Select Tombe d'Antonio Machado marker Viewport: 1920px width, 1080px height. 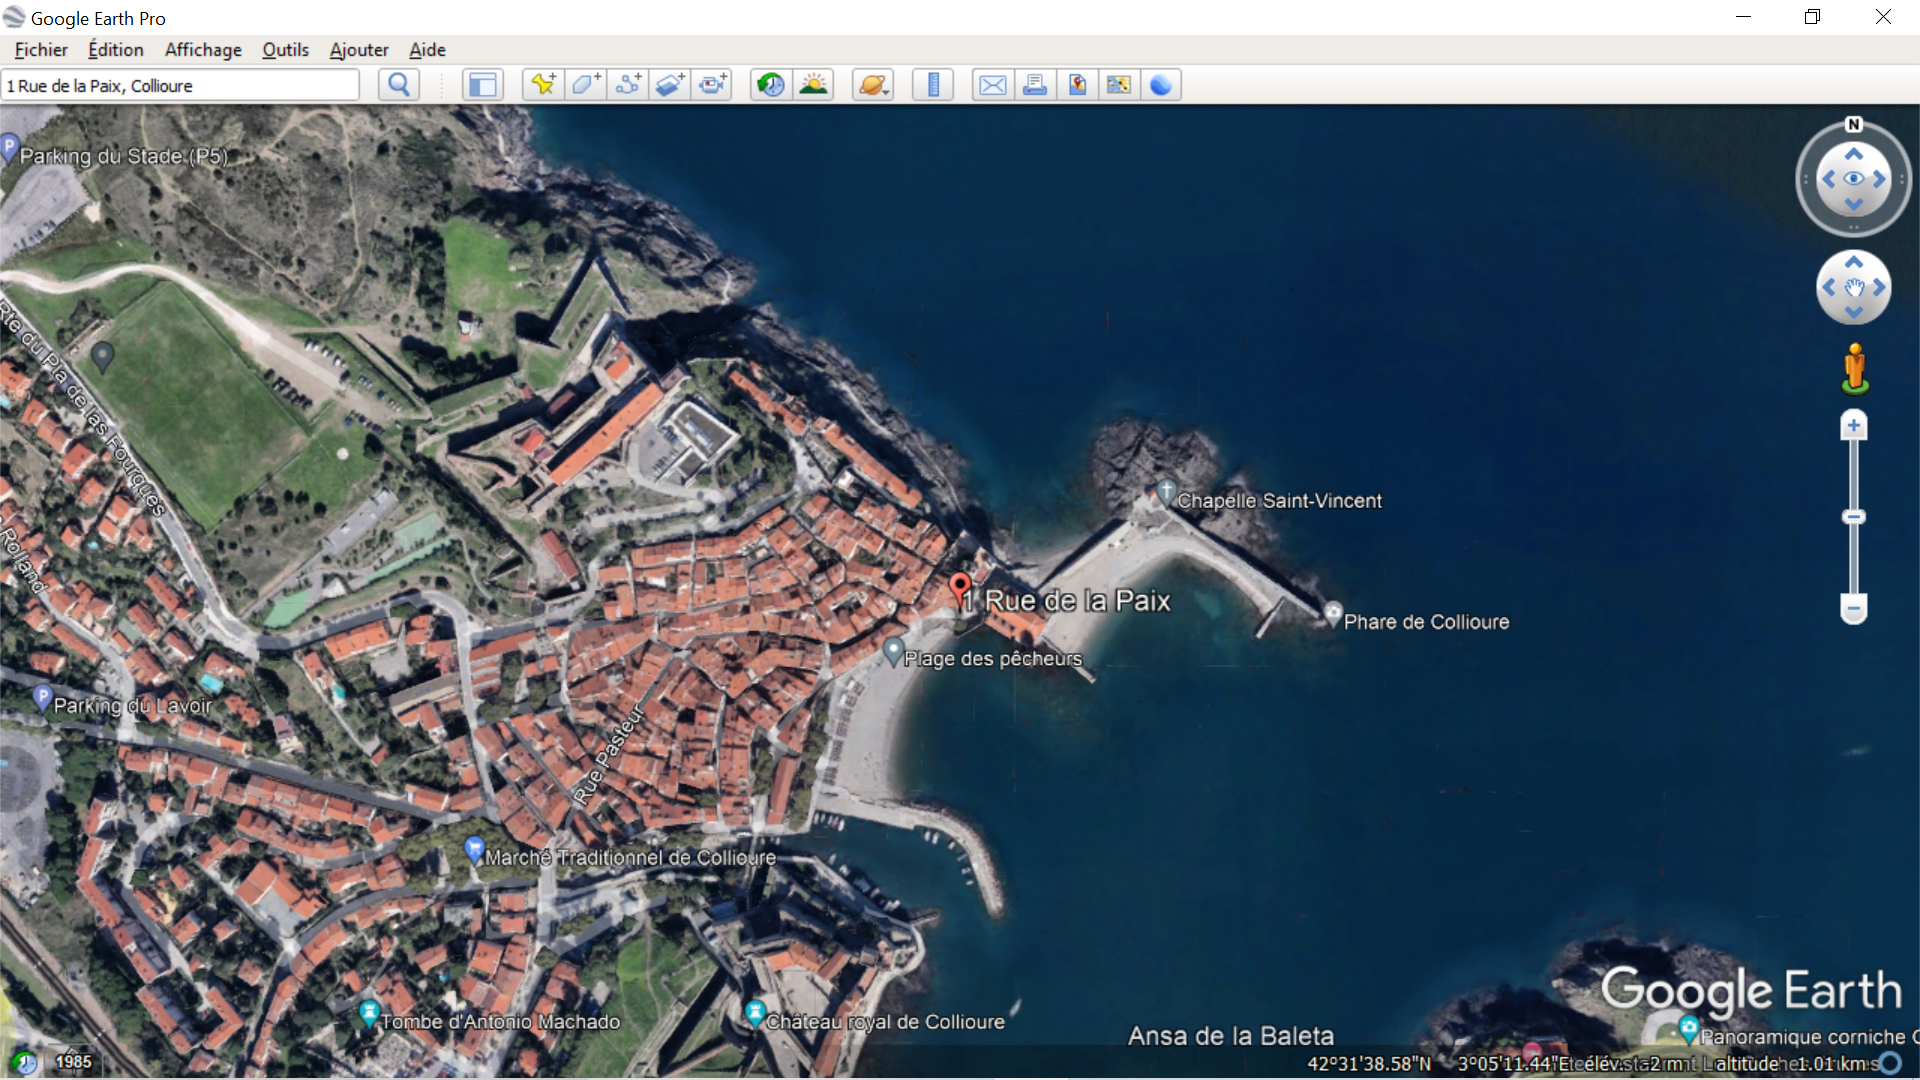(369, 1014)
